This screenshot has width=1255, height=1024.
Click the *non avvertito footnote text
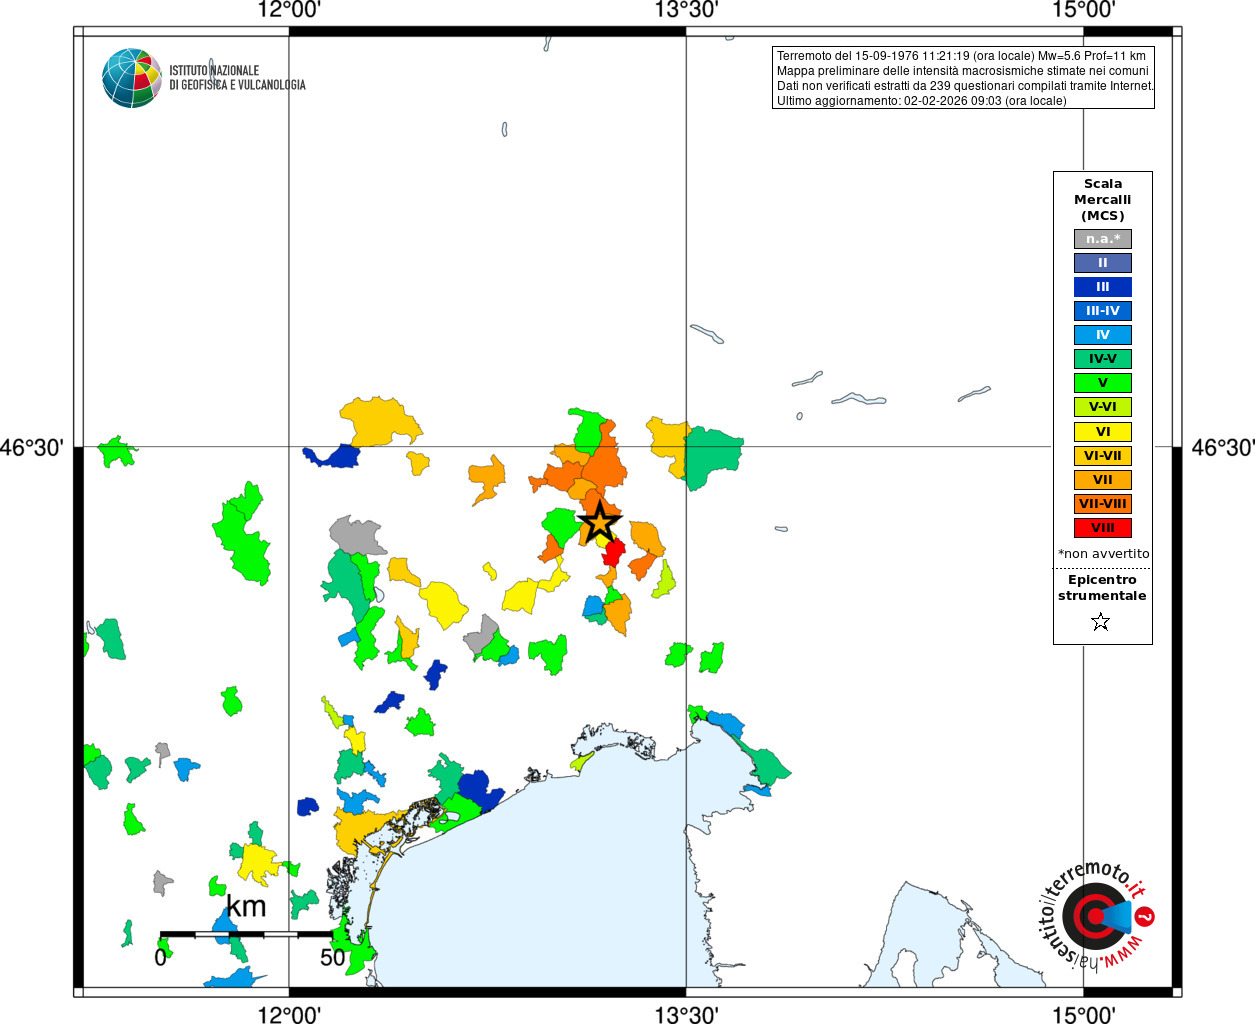(1103, 553)
